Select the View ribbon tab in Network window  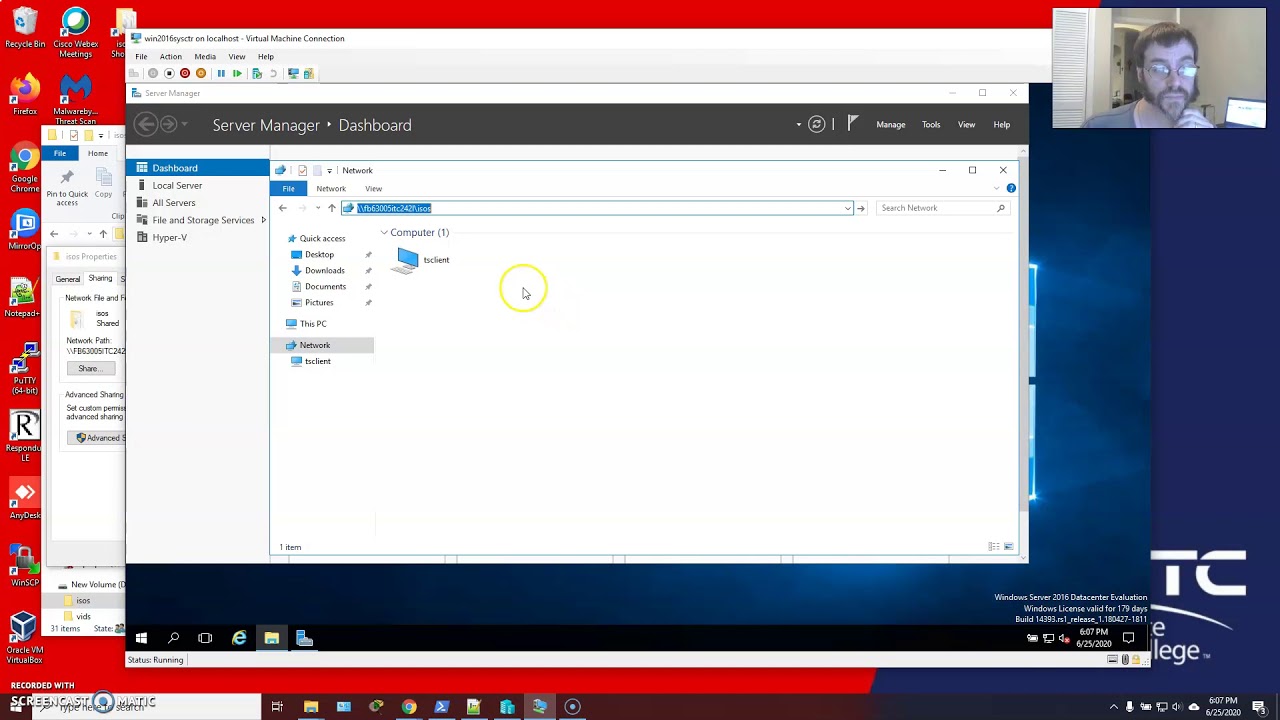(373, 188)
